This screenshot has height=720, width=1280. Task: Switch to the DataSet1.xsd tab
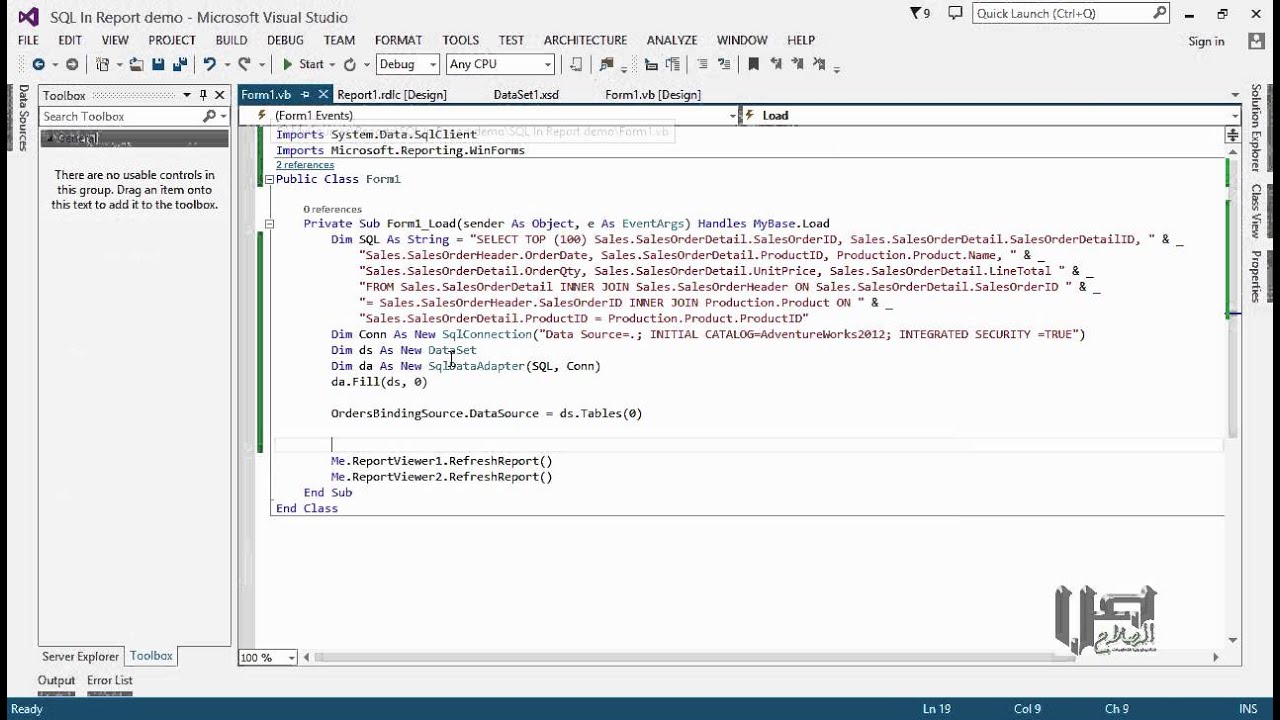pos(526,94)
